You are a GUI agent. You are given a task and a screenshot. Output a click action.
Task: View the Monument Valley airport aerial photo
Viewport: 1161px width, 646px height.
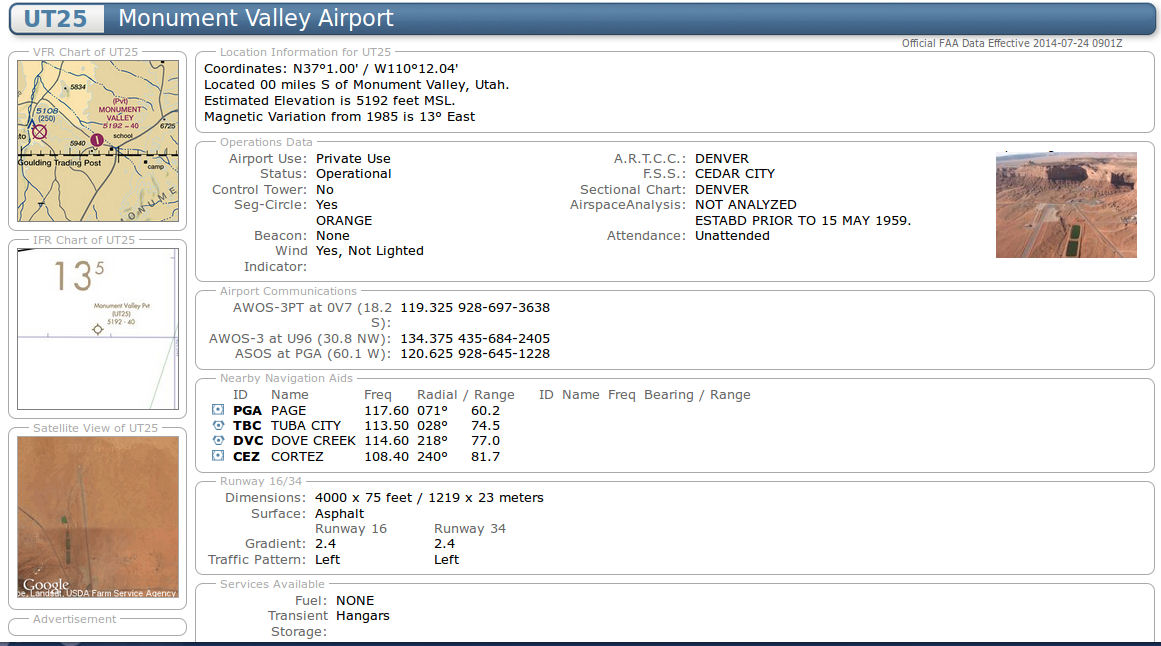(1066, 205)
